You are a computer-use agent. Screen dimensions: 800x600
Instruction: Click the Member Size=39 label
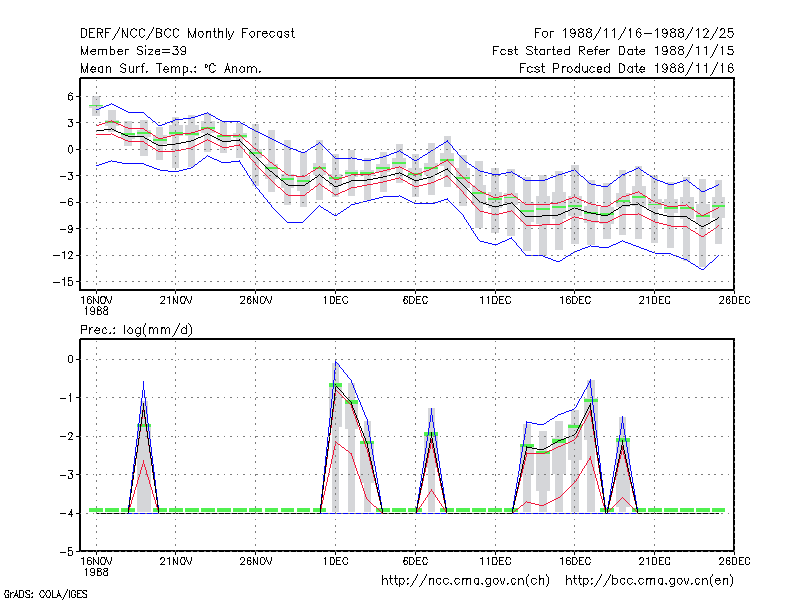133,51
